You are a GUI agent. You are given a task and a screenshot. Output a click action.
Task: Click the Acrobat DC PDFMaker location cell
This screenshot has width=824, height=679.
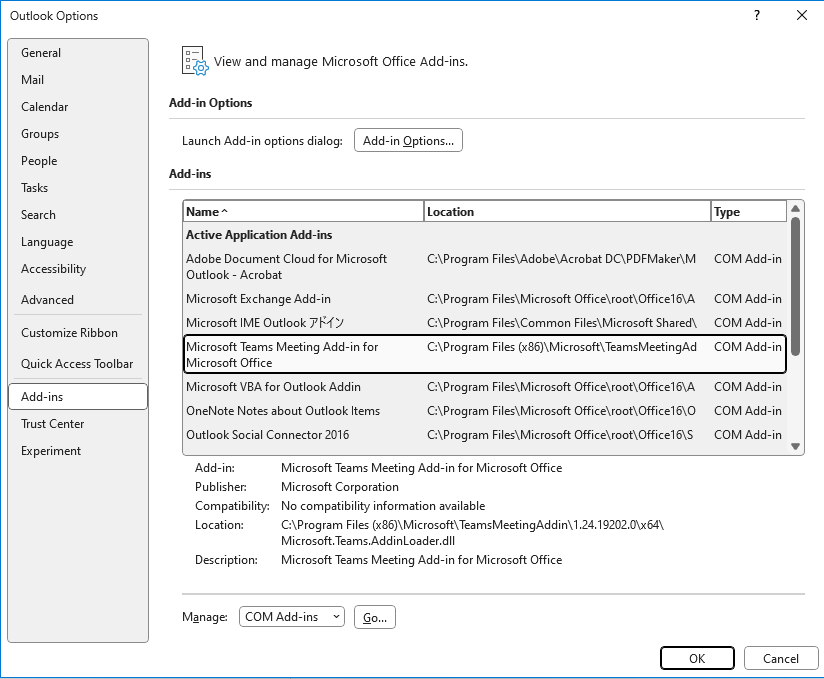(561, 259)
